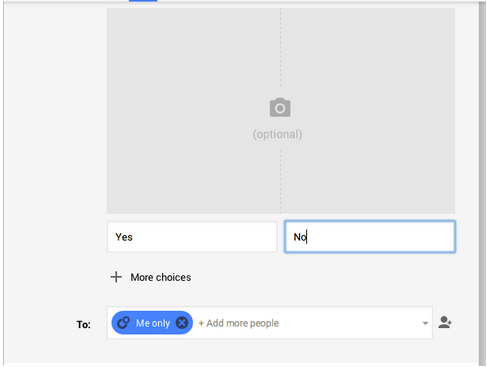Screen dimensions: 487x367
Task: Click the (optional) photo label
Action: (277, 134)
